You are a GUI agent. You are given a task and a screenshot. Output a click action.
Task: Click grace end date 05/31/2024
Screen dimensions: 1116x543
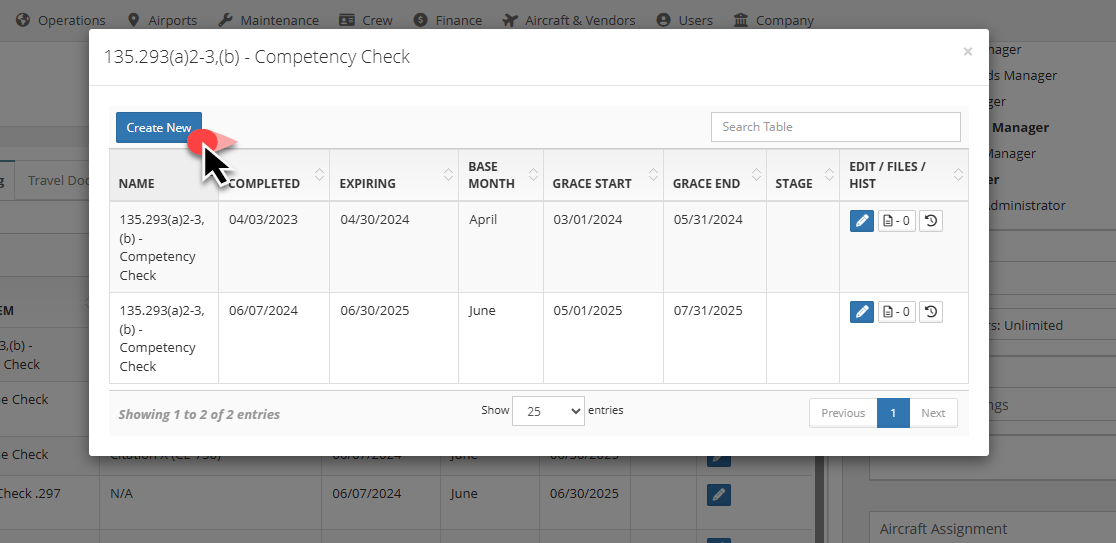click(708, 219)
